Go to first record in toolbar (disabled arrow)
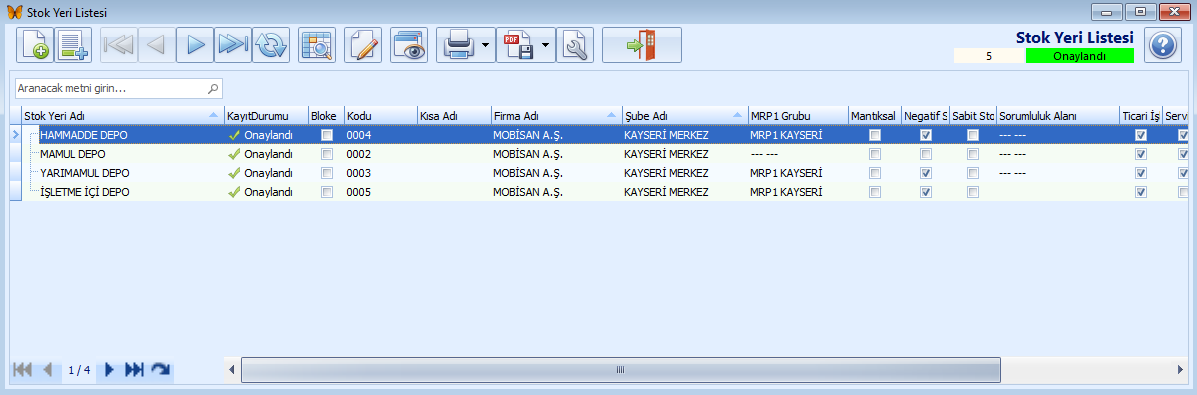The width and height of the screenshot is (1197, 395). (118, 45)
